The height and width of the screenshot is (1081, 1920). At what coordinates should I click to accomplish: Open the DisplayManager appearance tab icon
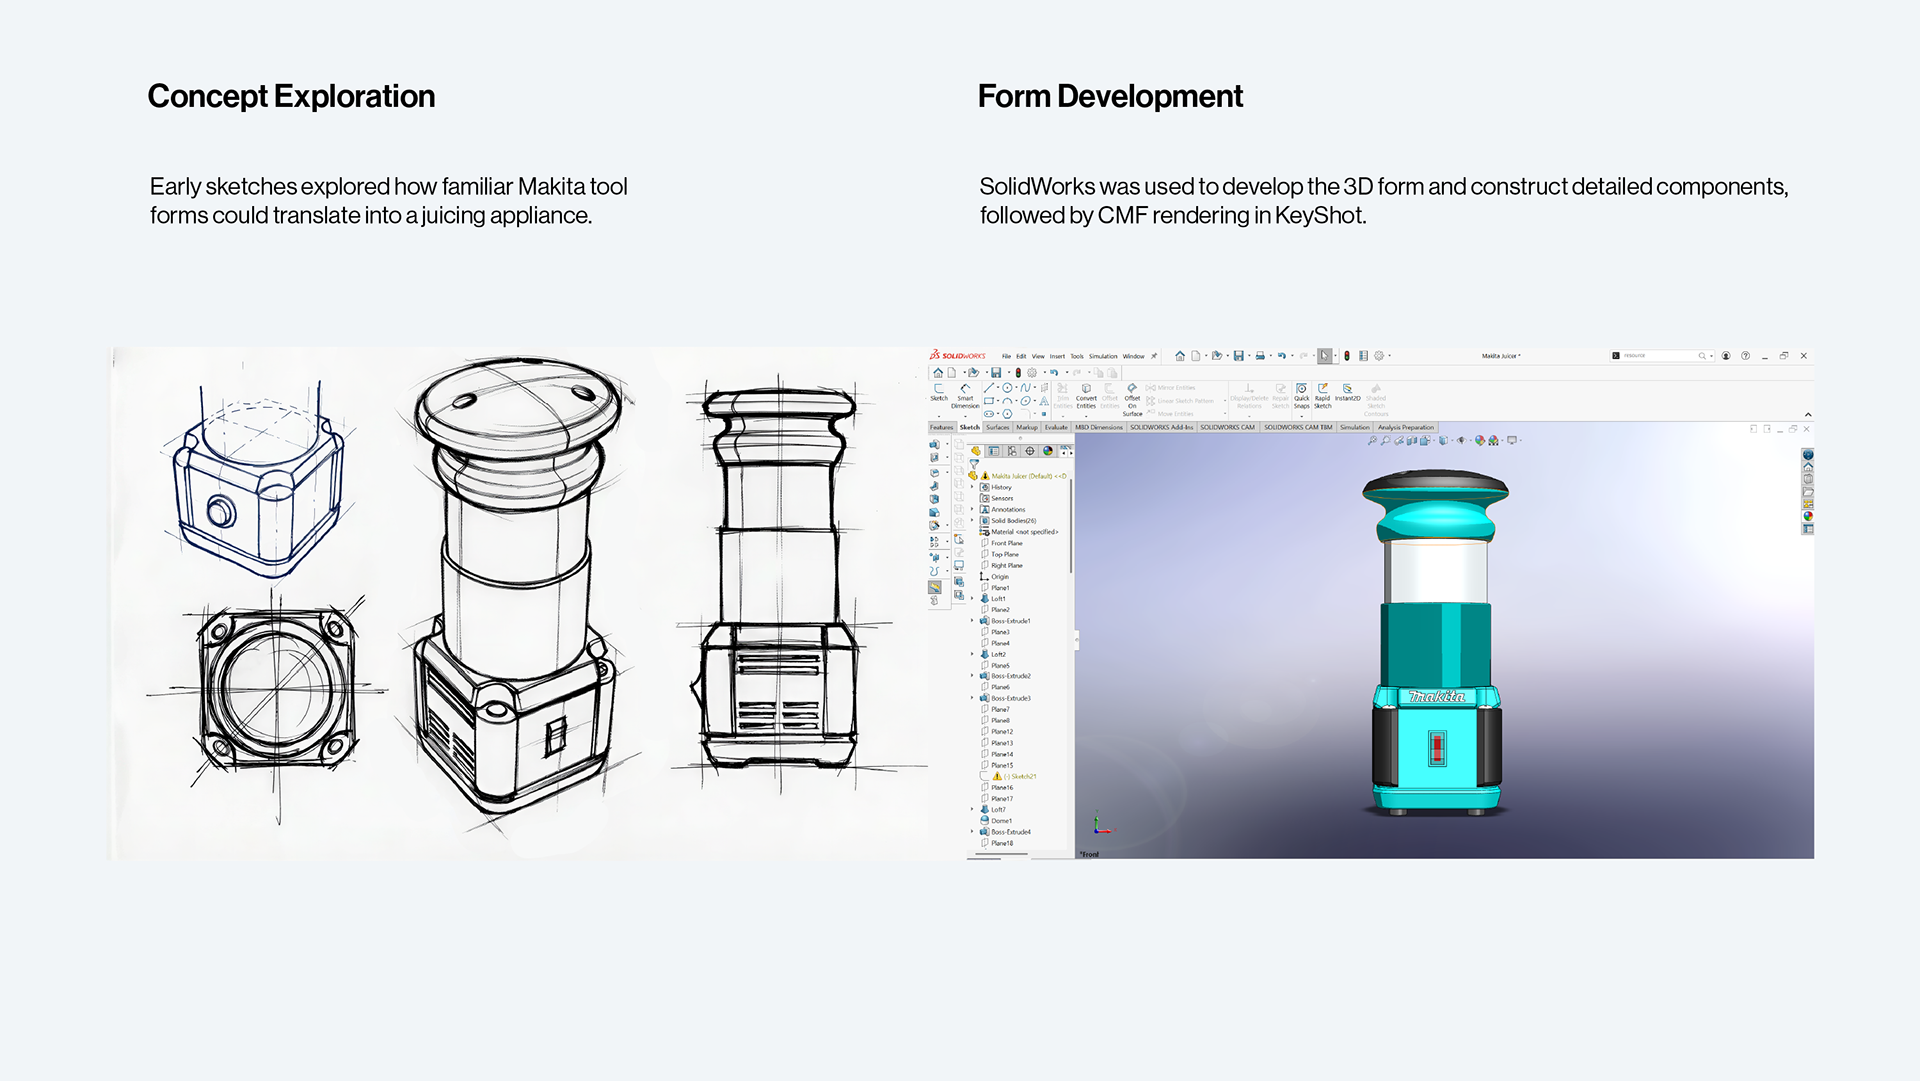(x=1048, y=451)
